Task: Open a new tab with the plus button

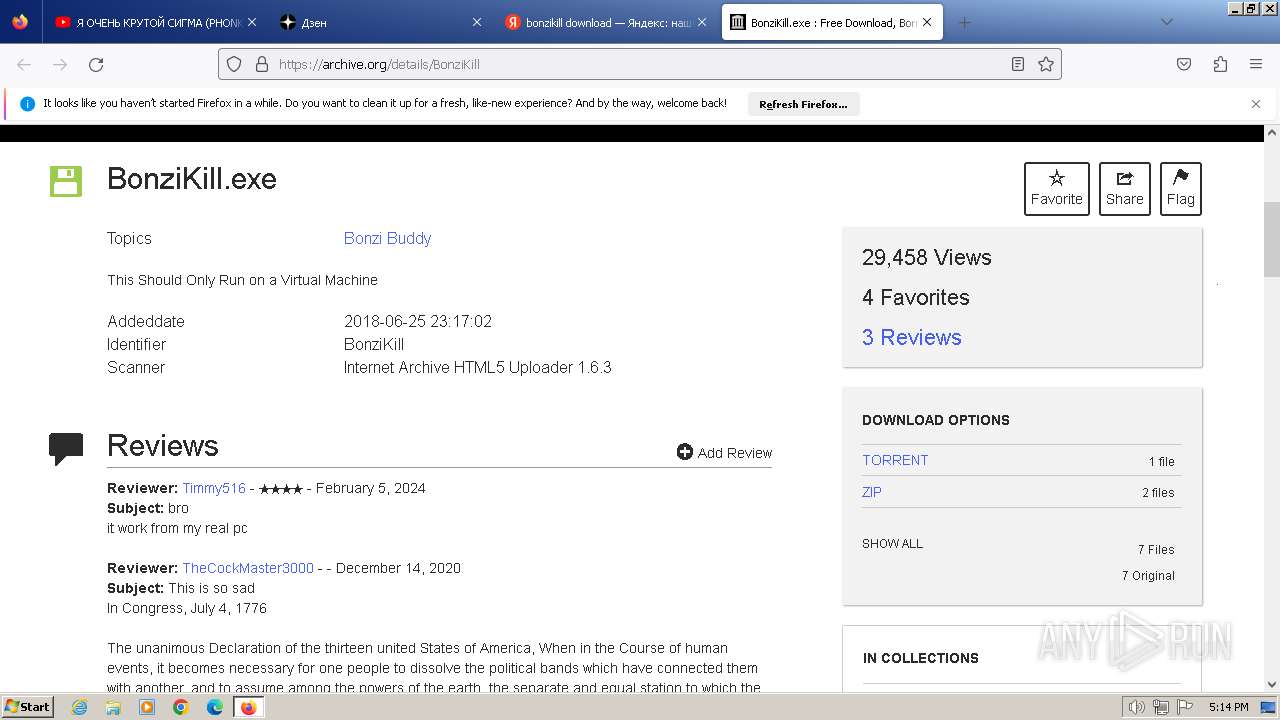Action: 964,22
